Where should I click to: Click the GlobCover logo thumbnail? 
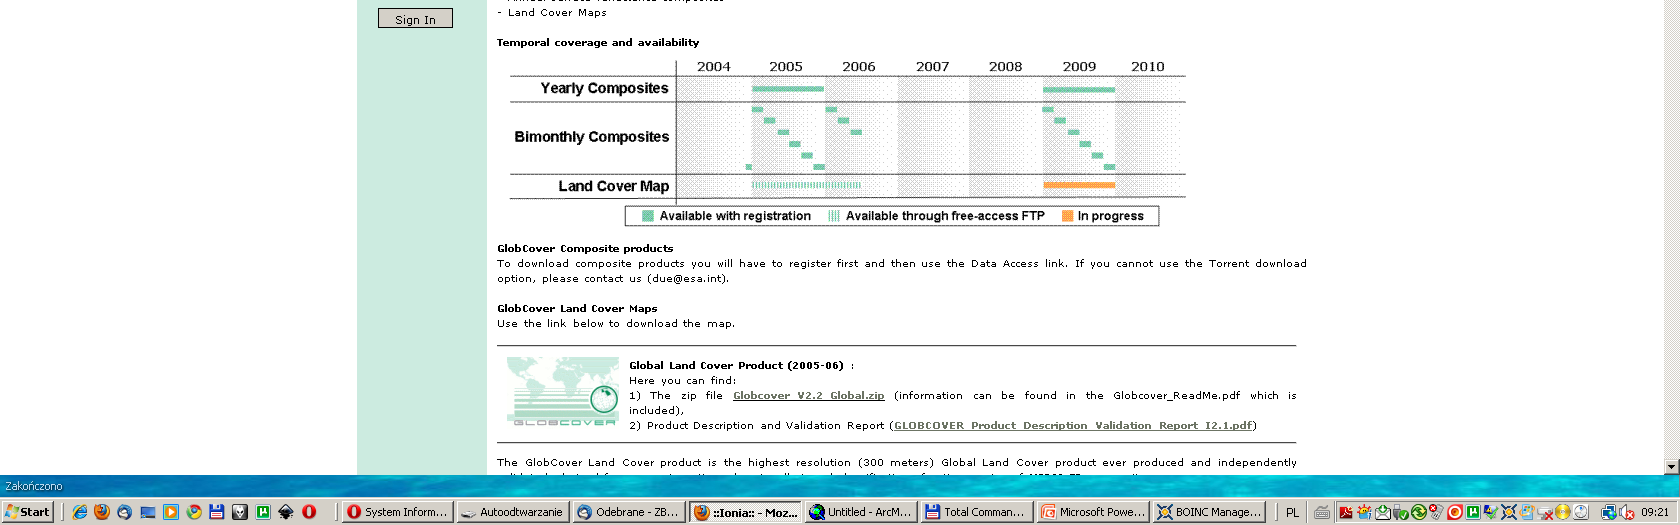562,391
